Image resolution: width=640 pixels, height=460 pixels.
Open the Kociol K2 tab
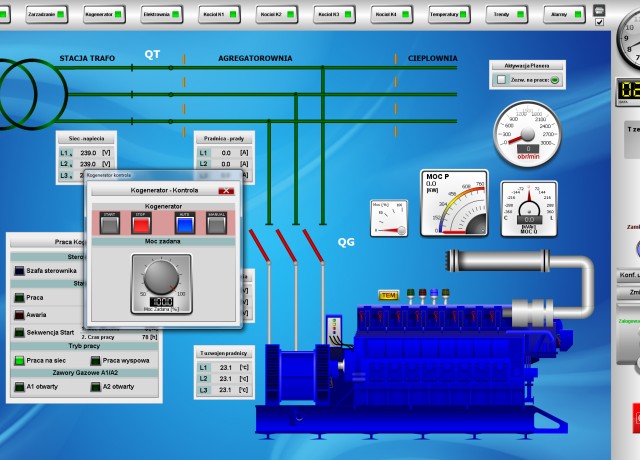tap(277, 14)
